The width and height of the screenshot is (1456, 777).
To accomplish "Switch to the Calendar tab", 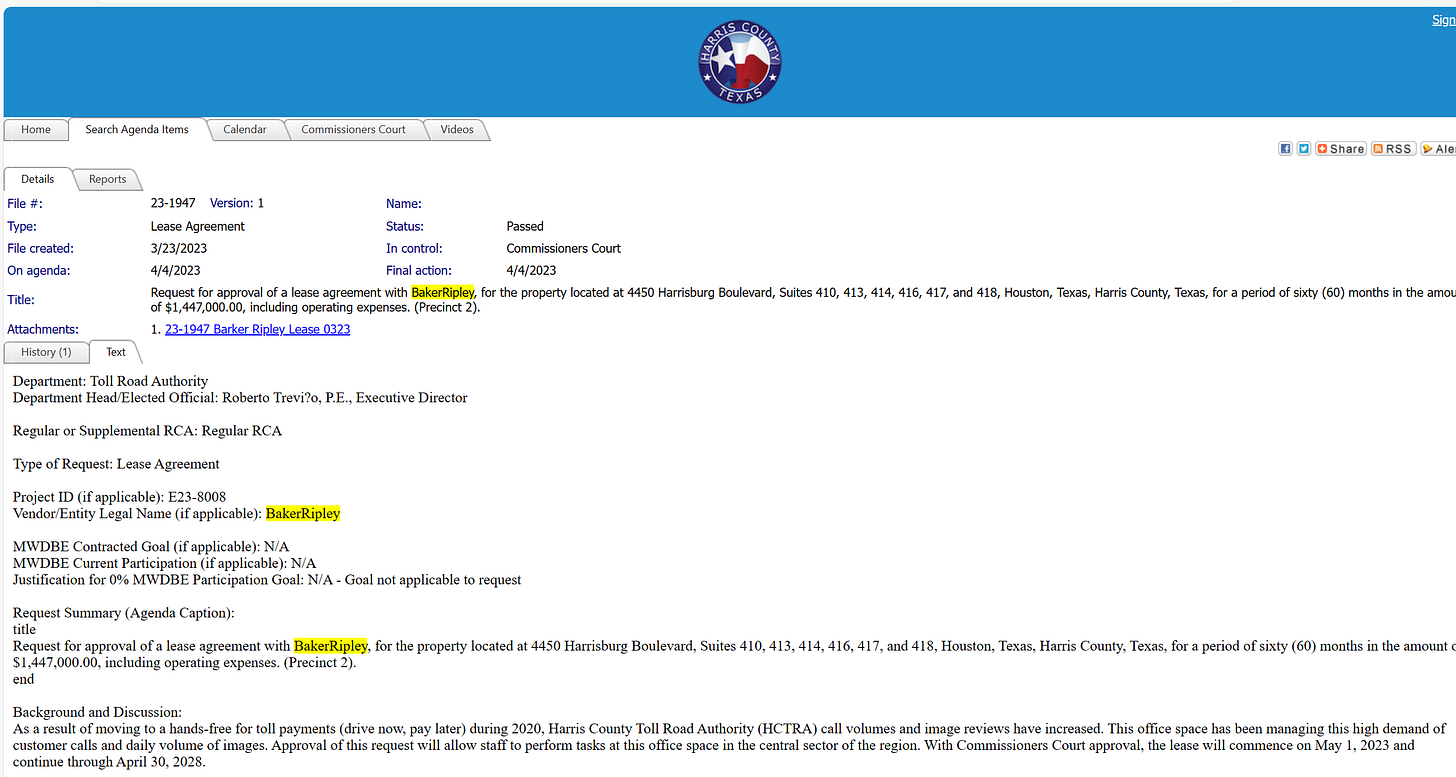I will [x=245, y=129].
